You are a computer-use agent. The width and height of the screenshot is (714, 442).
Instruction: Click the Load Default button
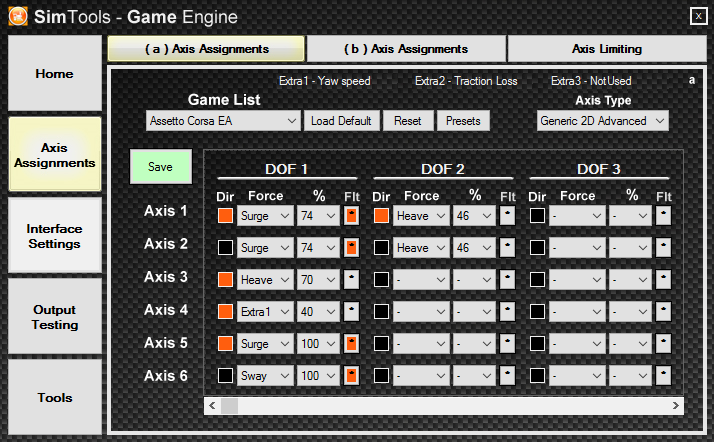tap(342, 121)
